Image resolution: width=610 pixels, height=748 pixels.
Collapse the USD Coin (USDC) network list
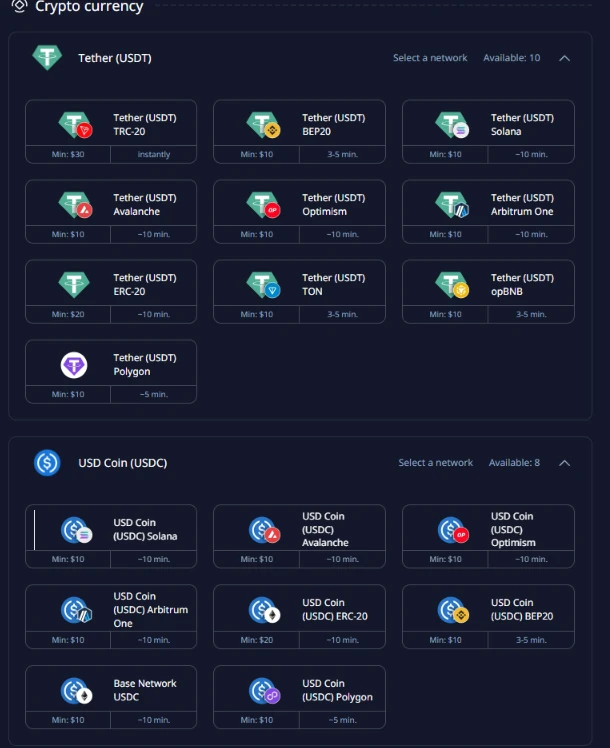point(564,463)
